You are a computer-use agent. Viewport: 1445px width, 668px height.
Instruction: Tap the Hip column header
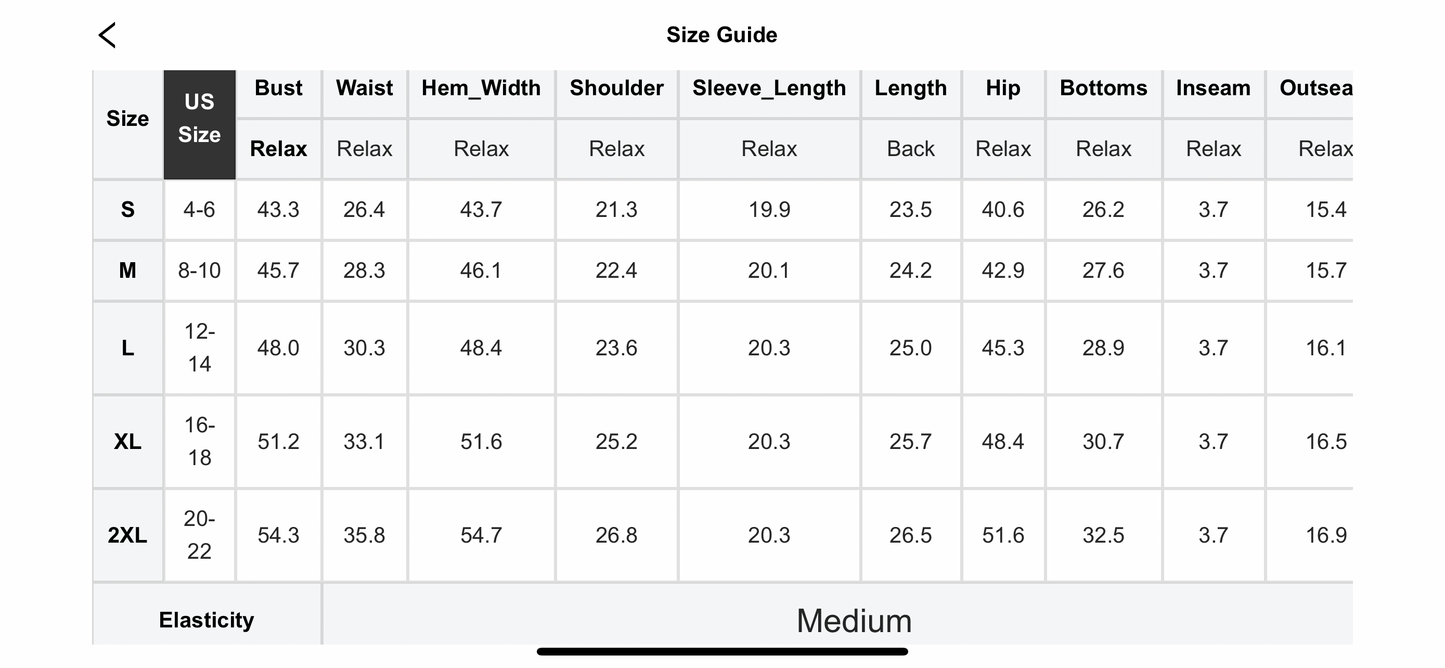coord(1003,88)
